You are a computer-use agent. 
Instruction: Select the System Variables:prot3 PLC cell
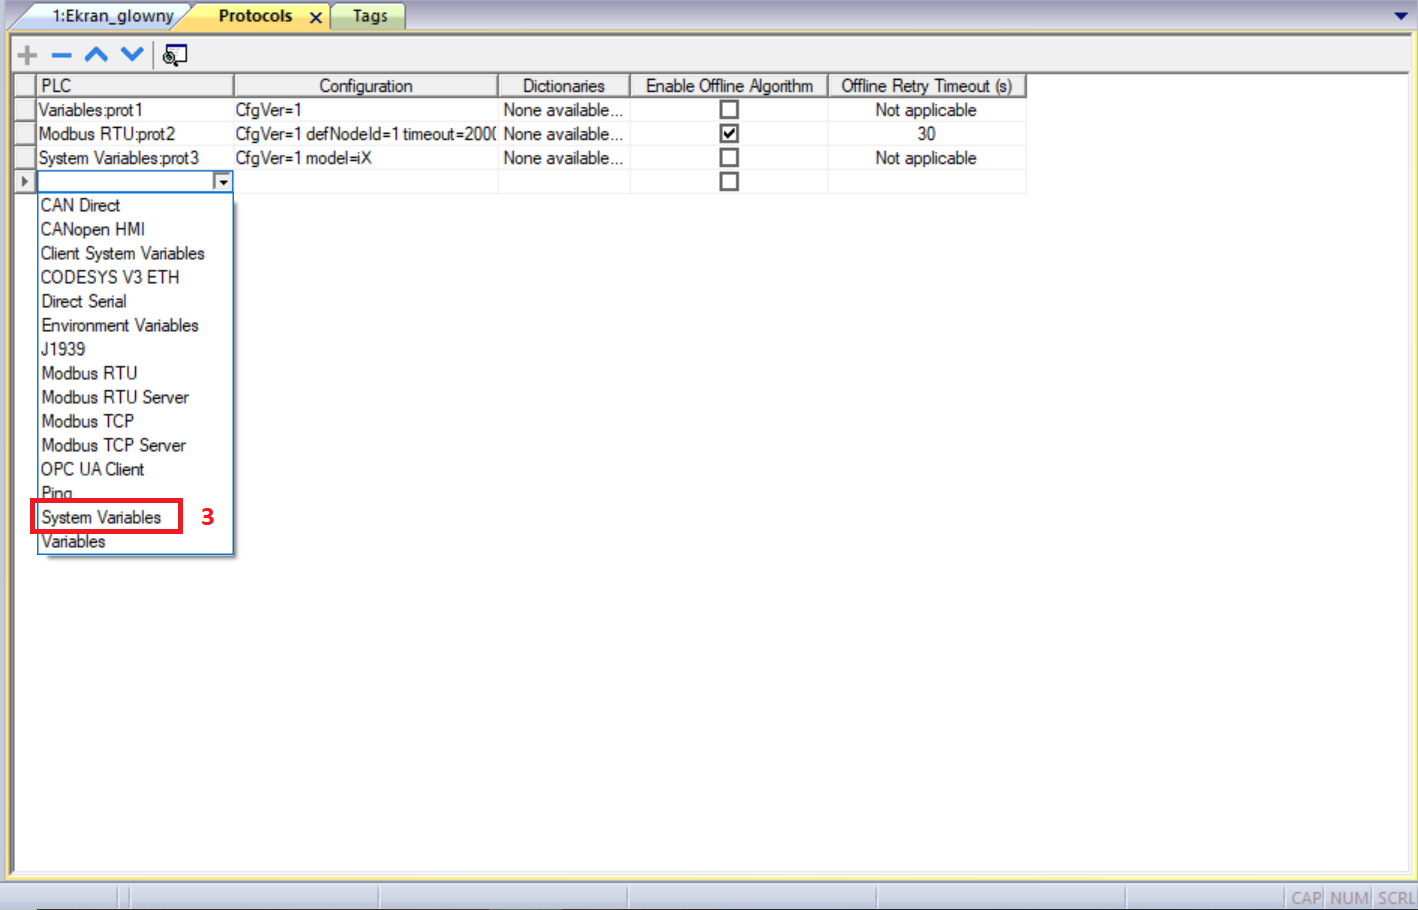pyautogui.click(x=135, y=158)
